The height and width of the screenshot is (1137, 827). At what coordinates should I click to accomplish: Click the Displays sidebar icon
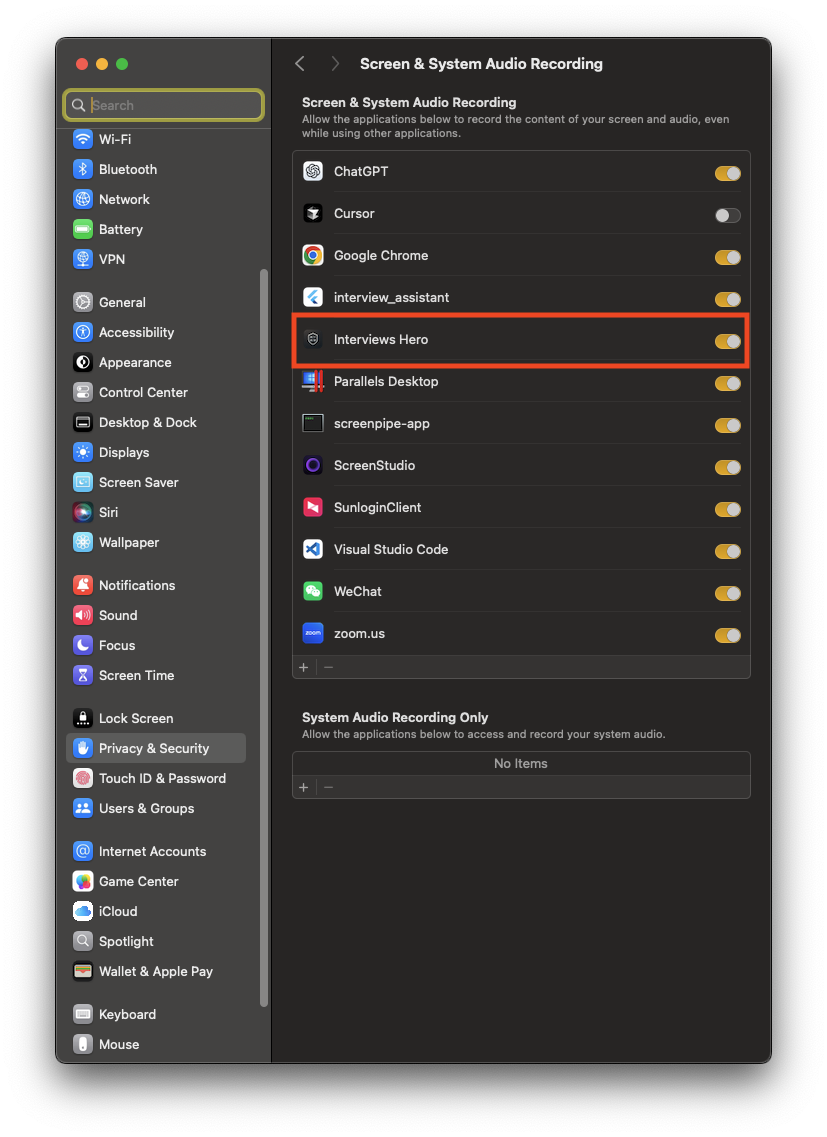[83, 452]
